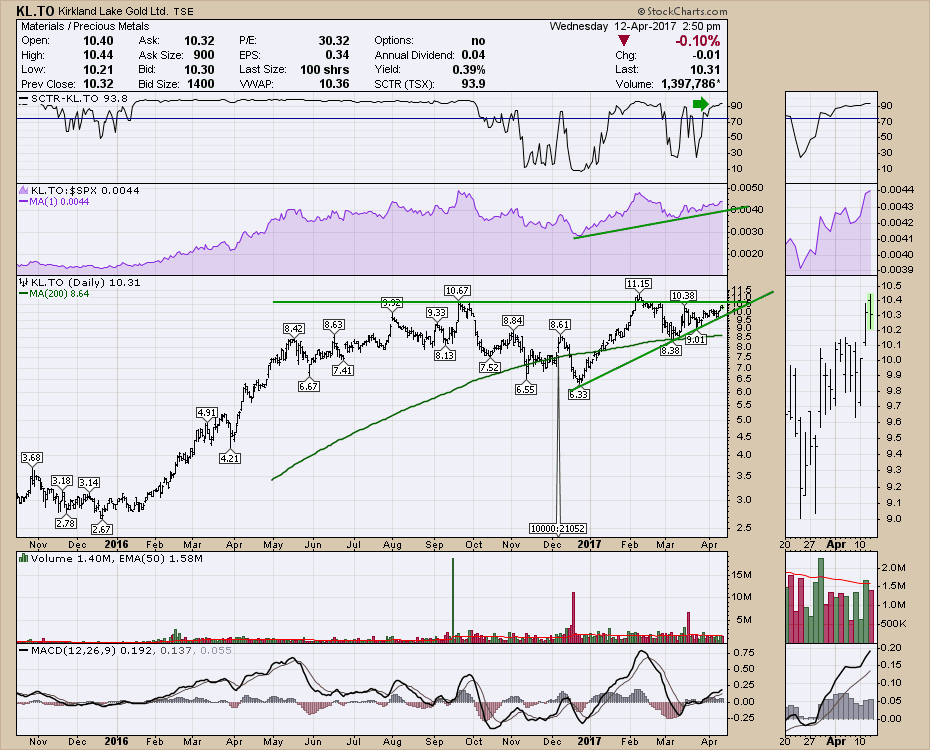
Task: Select the Prev Close value
Action: tap(98, 84)
